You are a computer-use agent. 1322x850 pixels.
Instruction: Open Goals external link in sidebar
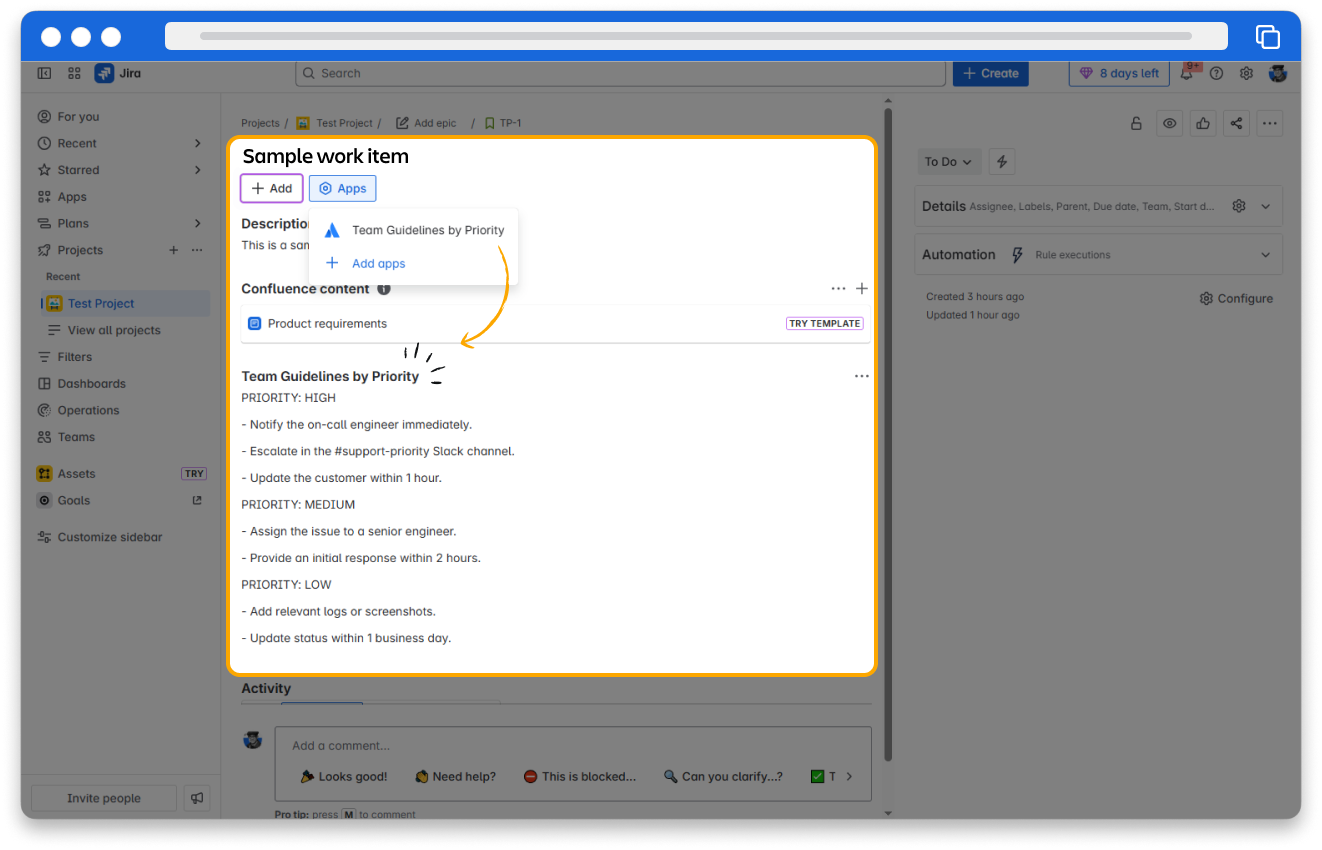pyautogui.click(x=197, y=500)
